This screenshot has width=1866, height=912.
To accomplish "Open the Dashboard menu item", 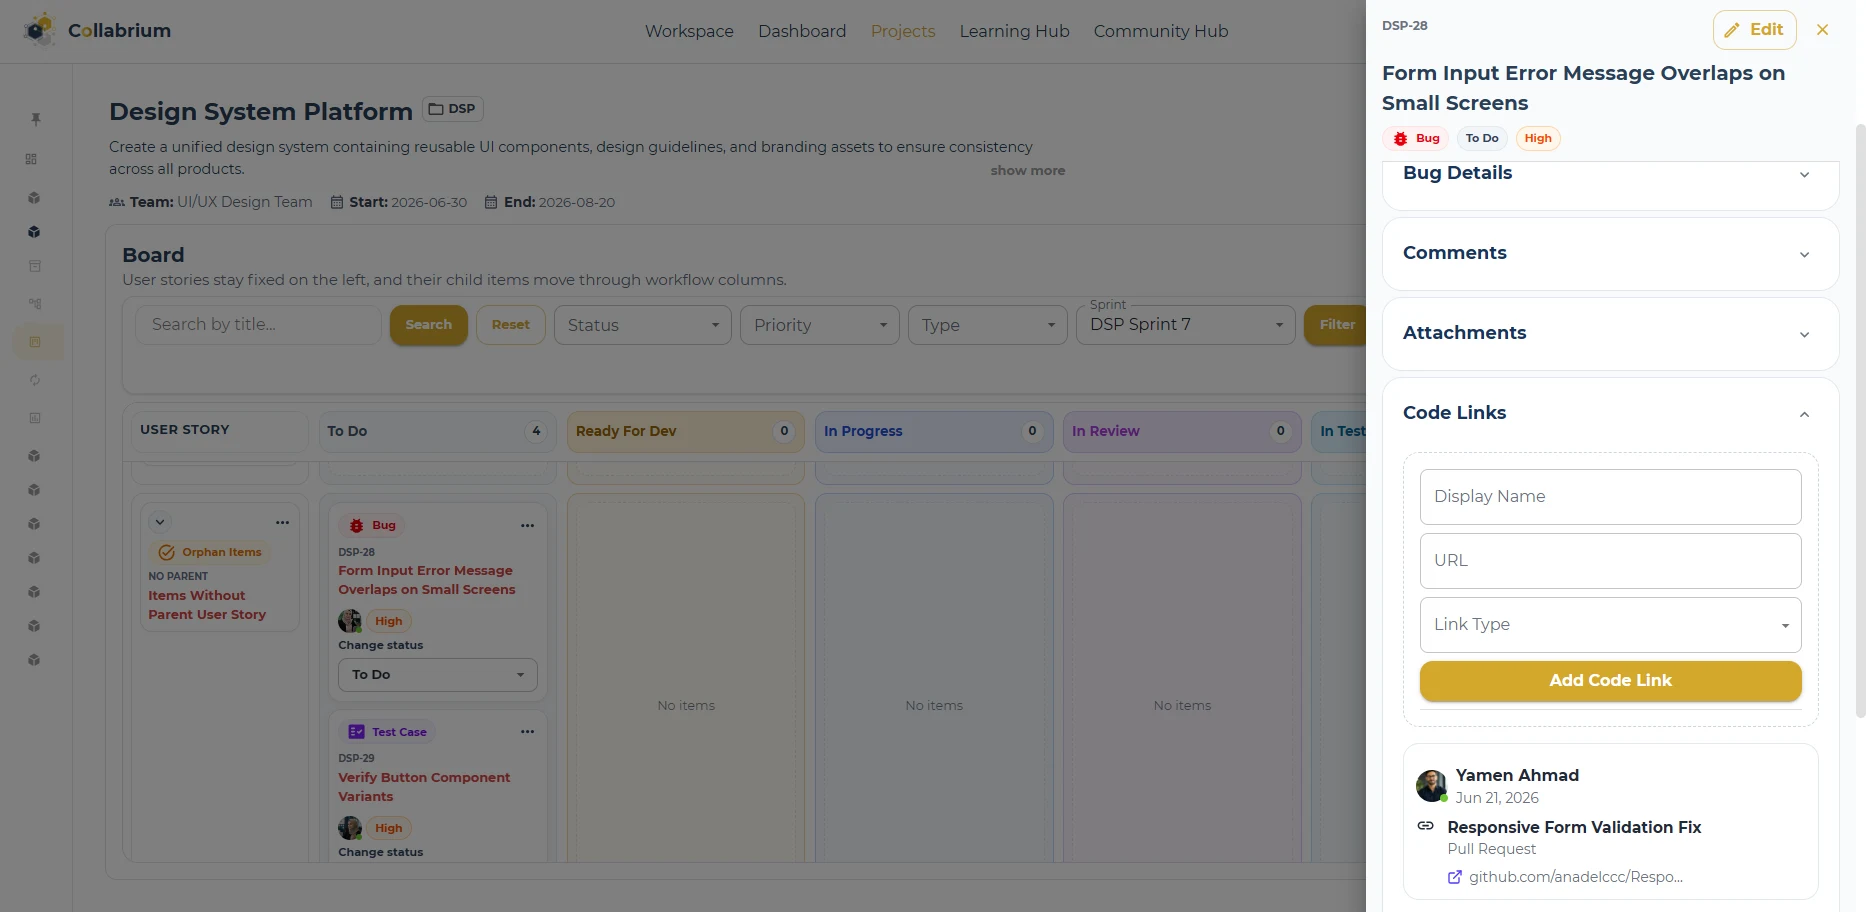I will [x=802, y=31].
